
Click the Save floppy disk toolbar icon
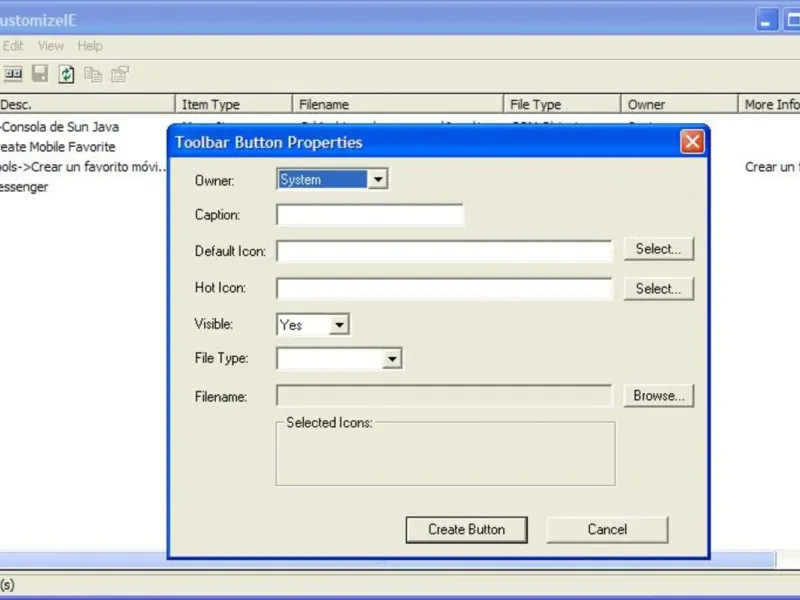point(40,74)
